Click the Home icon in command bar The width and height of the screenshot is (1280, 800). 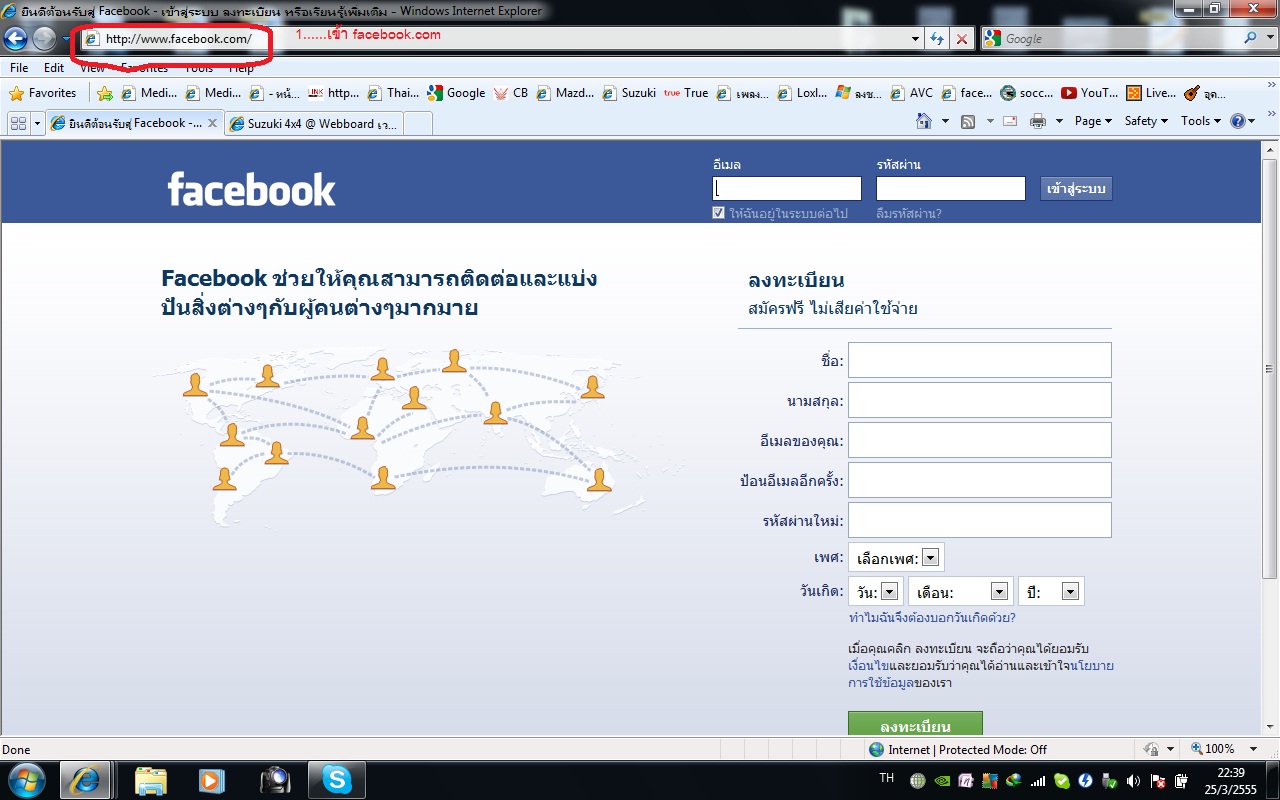925,121
